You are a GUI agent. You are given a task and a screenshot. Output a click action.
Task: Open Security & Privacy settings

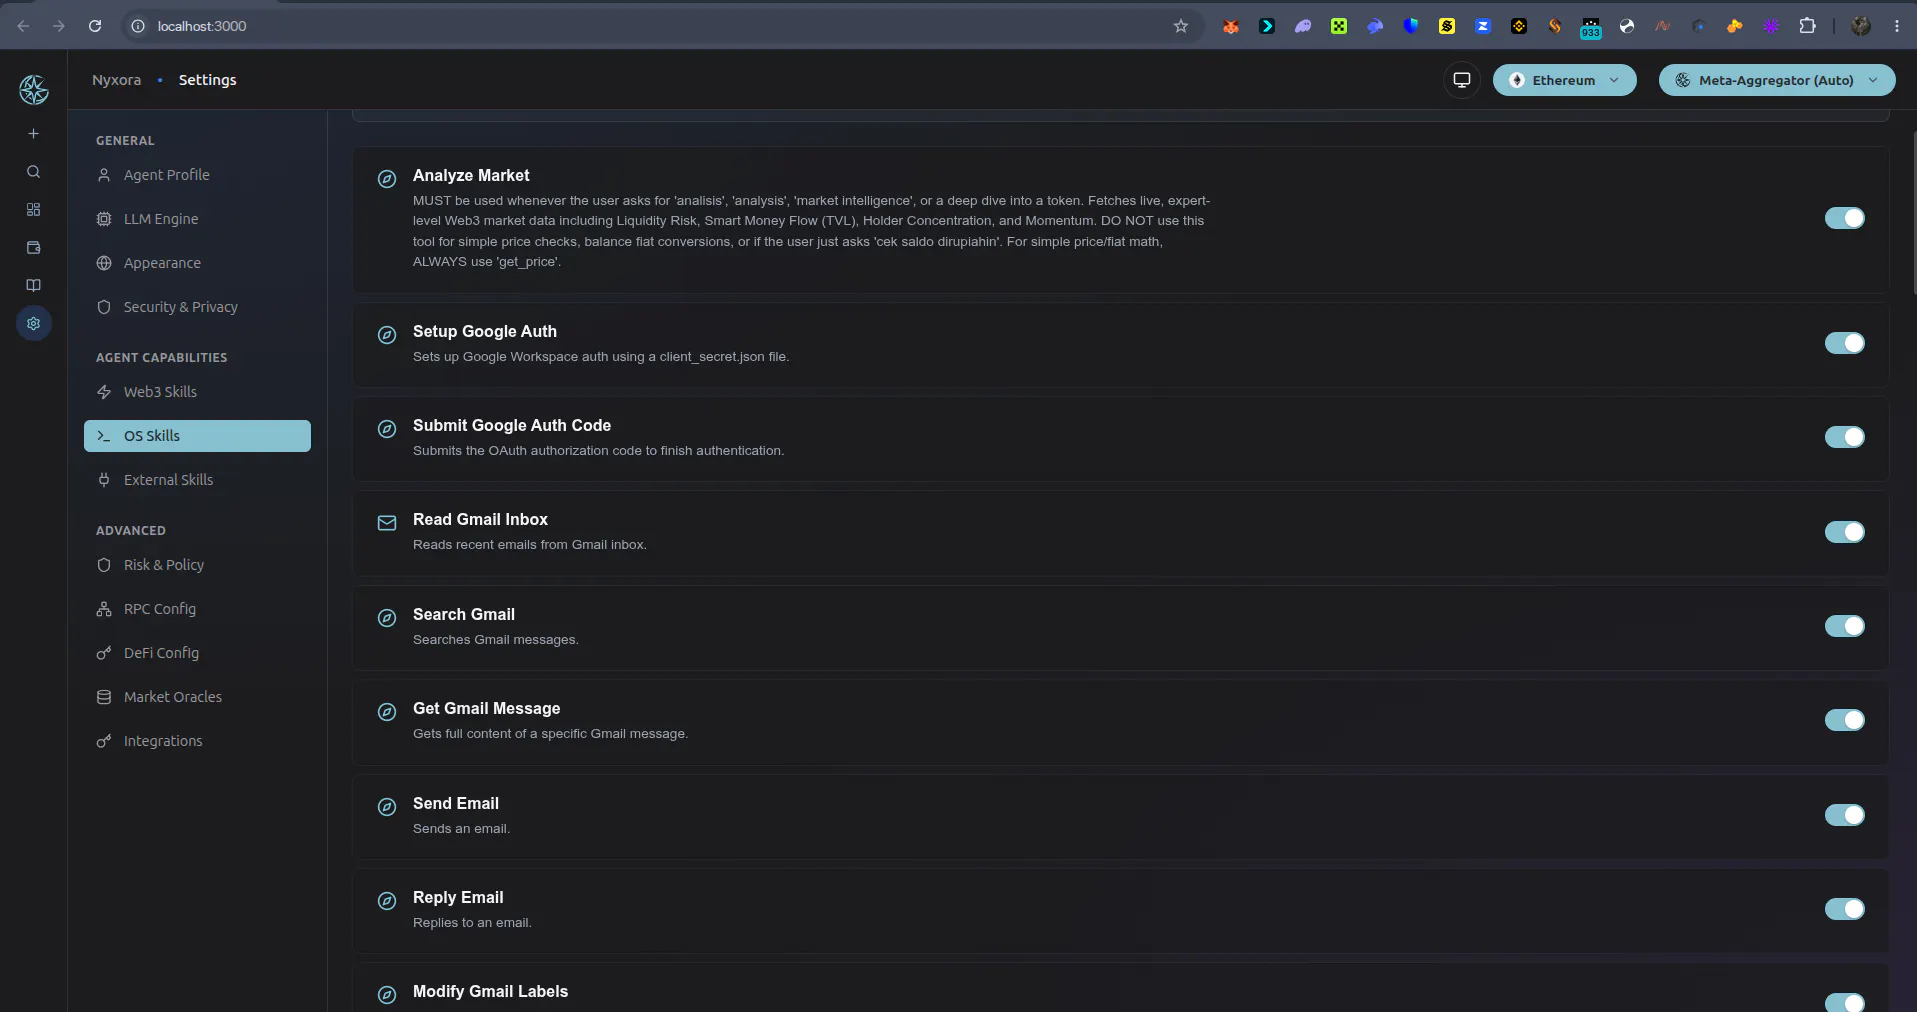point(197,307)
